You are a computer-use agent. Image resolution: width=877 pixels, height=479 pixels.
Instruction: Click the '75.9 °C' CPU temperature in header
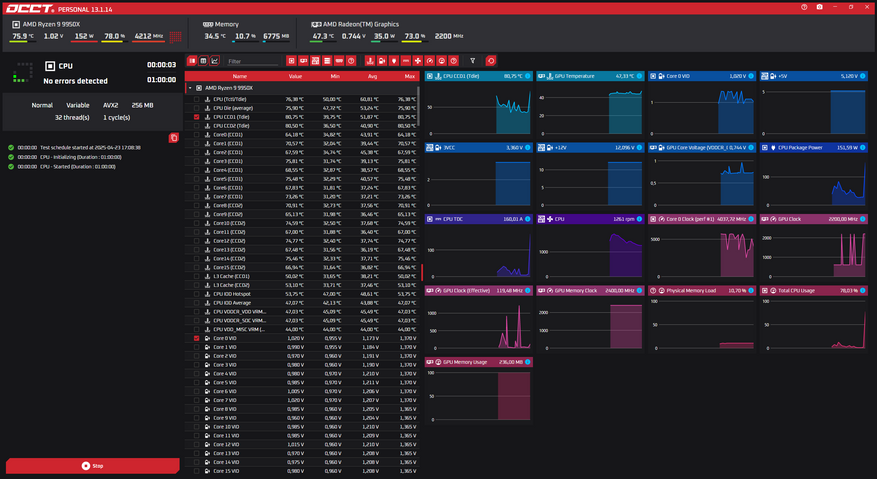tap(23, 36)
